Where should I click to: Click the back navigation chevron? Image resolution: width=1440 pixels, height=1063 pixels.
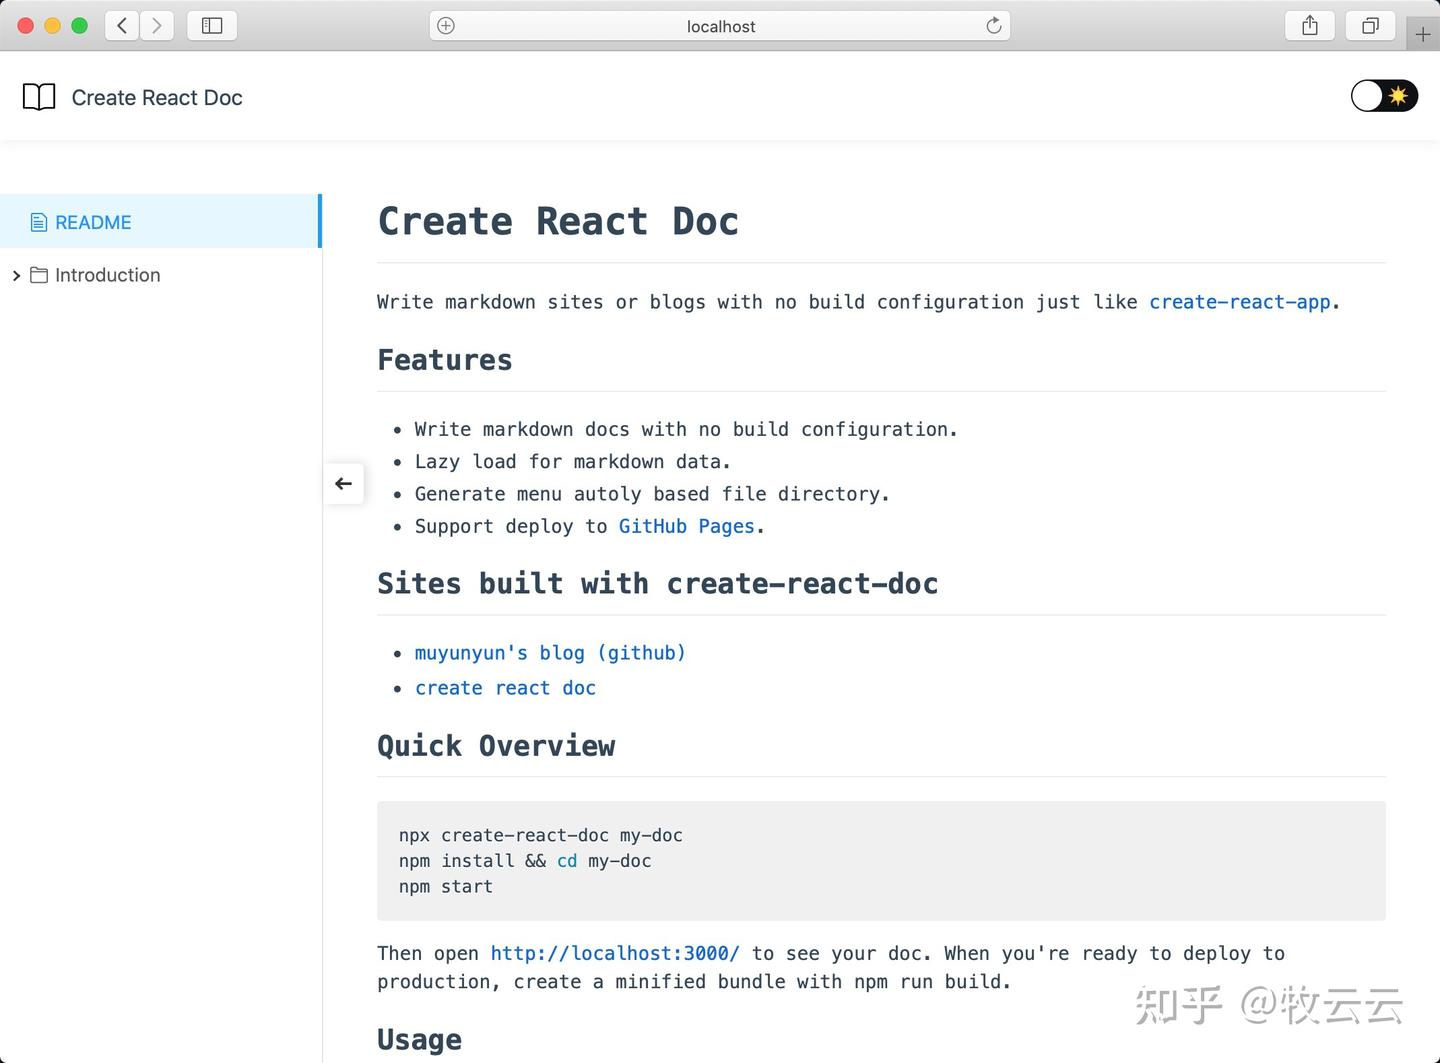point(121,25)
